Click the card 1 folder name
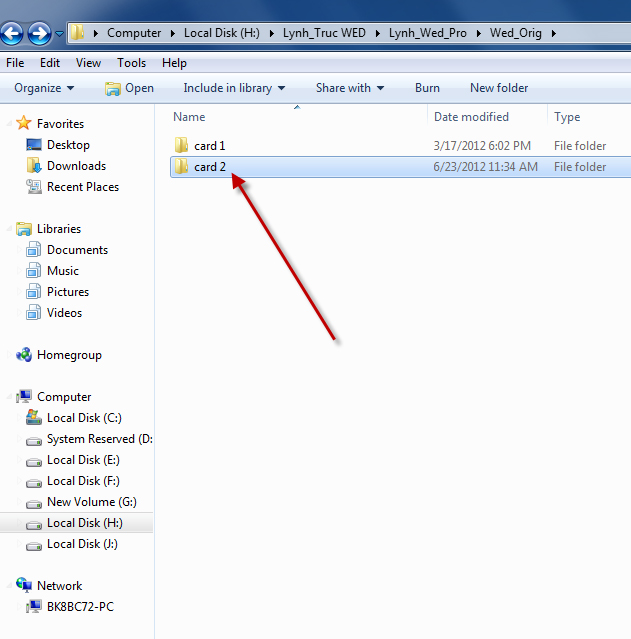The width and height of the screenshot is (631, 639). [x=210, y=146]
